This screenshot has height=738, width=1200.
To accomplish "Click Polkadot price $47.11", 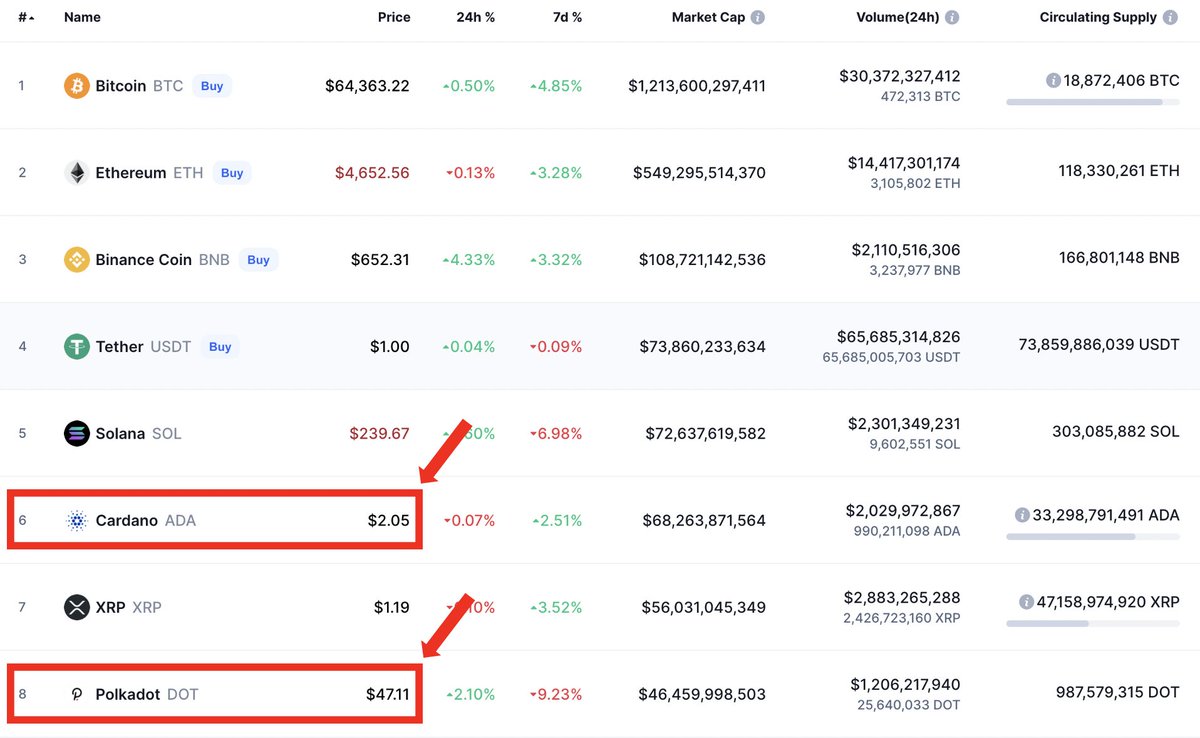I will click(x=388, y=694).
